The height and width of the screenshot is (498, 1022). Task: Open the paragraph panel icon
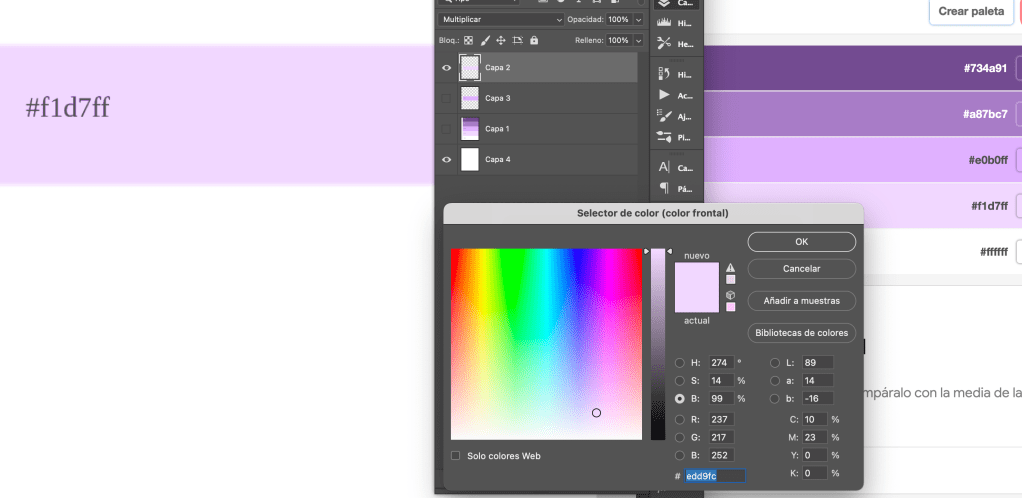pyautogui.click(x=664, y=187)
